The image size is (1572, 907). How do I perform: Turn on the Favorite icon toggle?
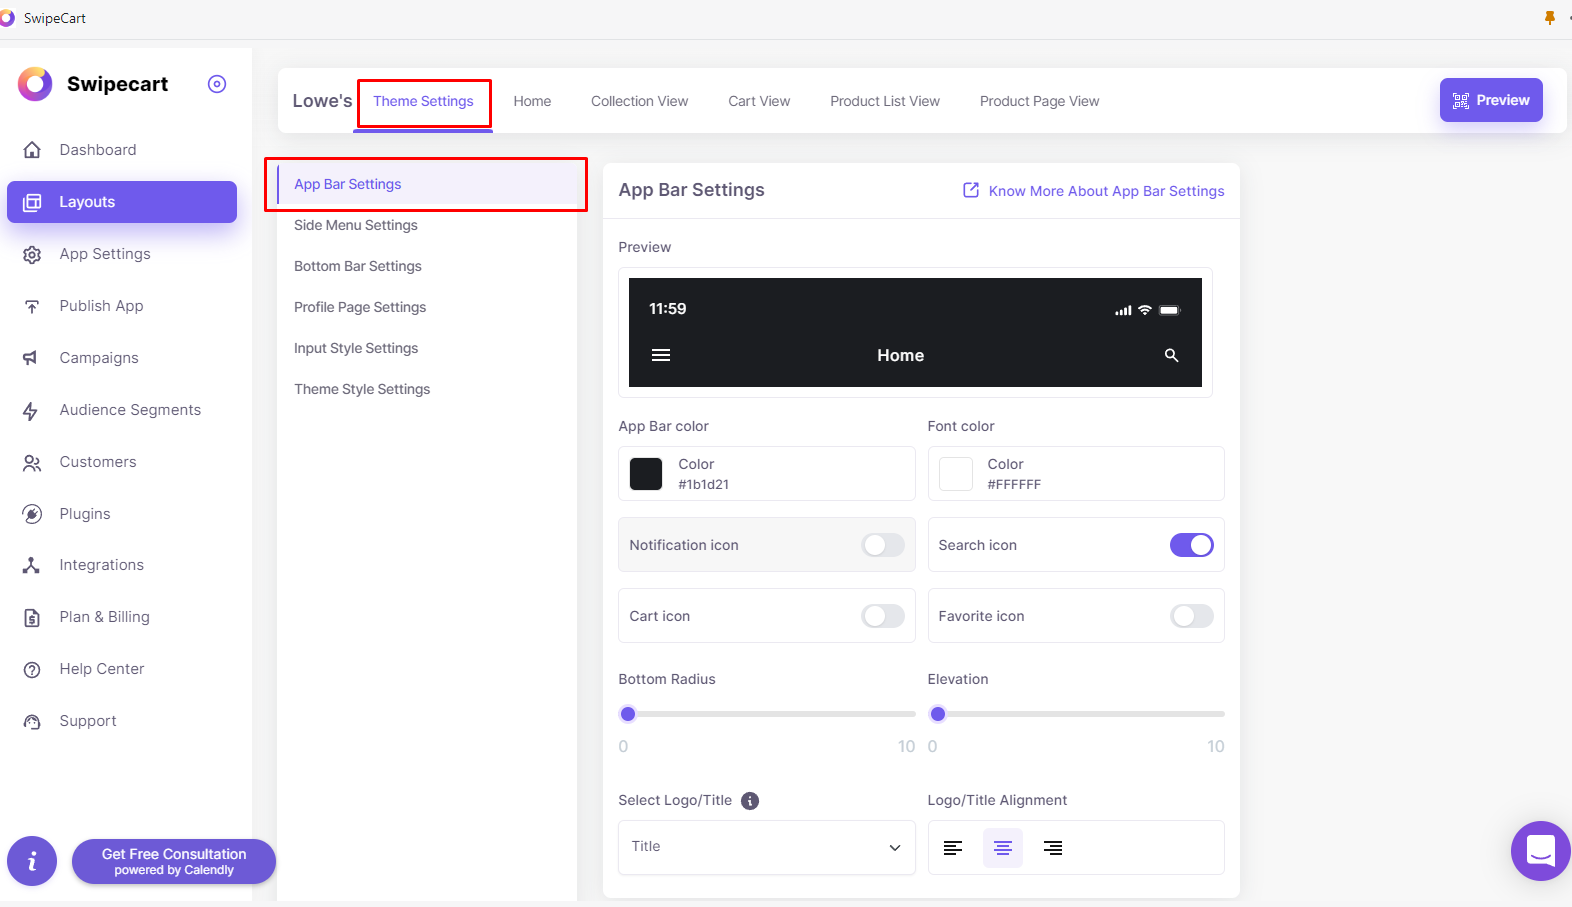tap(1191, 616)
